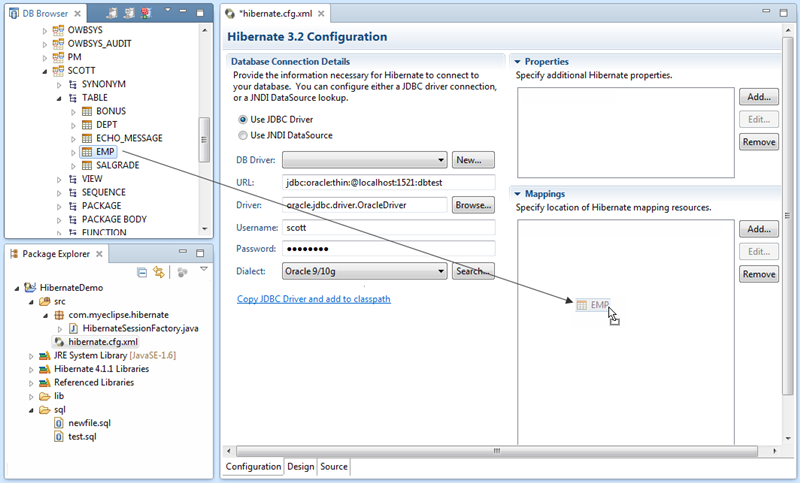Viewport: 800px width, 483px height.
Task: Switch to the Source tab
Action: 333,467
